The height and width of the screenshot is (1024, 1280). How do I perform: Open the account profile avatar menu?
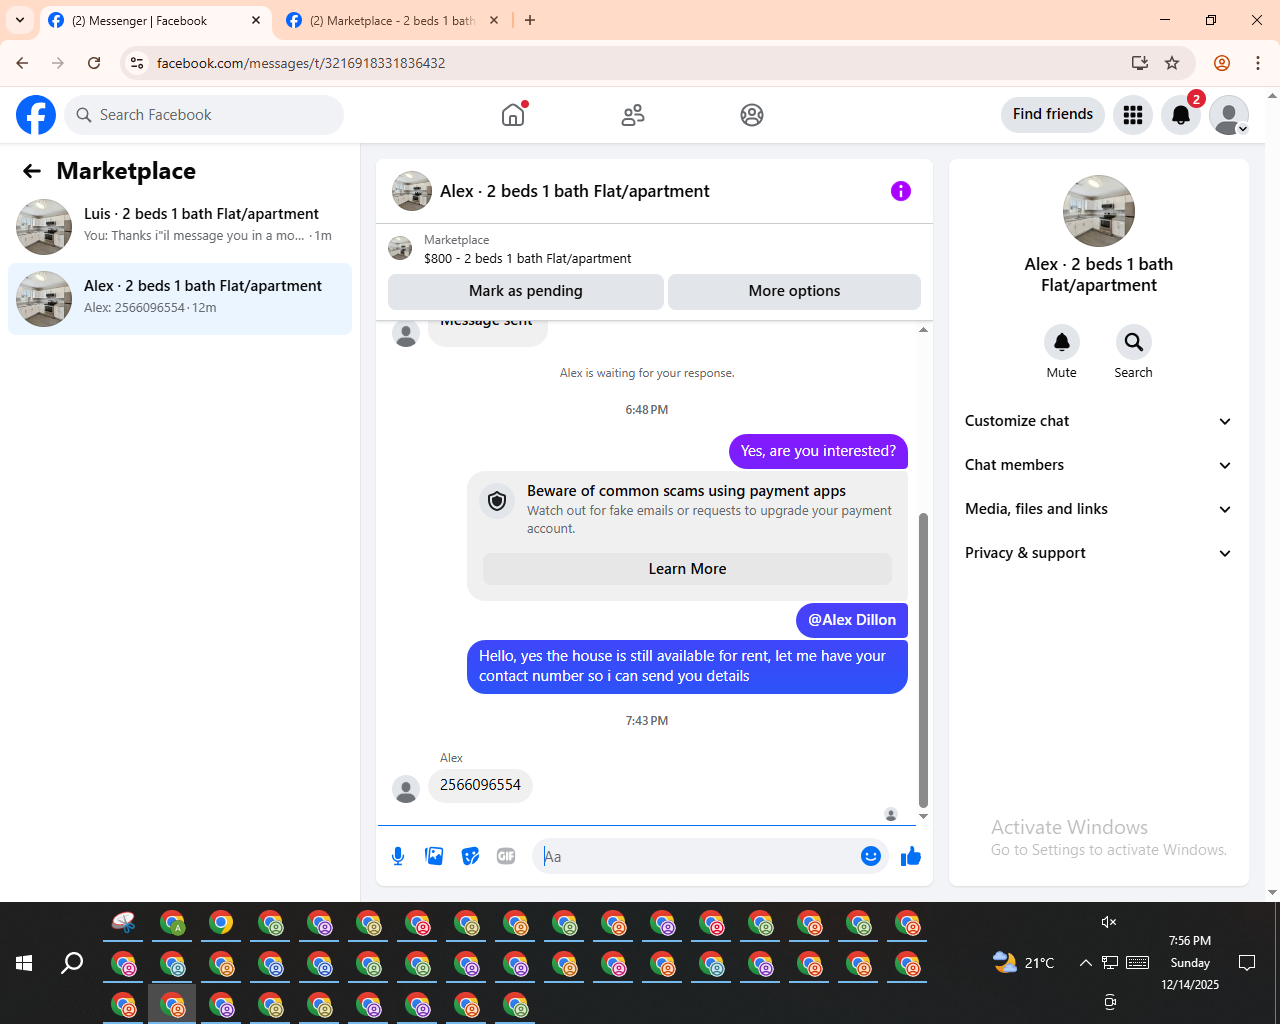1229,115
